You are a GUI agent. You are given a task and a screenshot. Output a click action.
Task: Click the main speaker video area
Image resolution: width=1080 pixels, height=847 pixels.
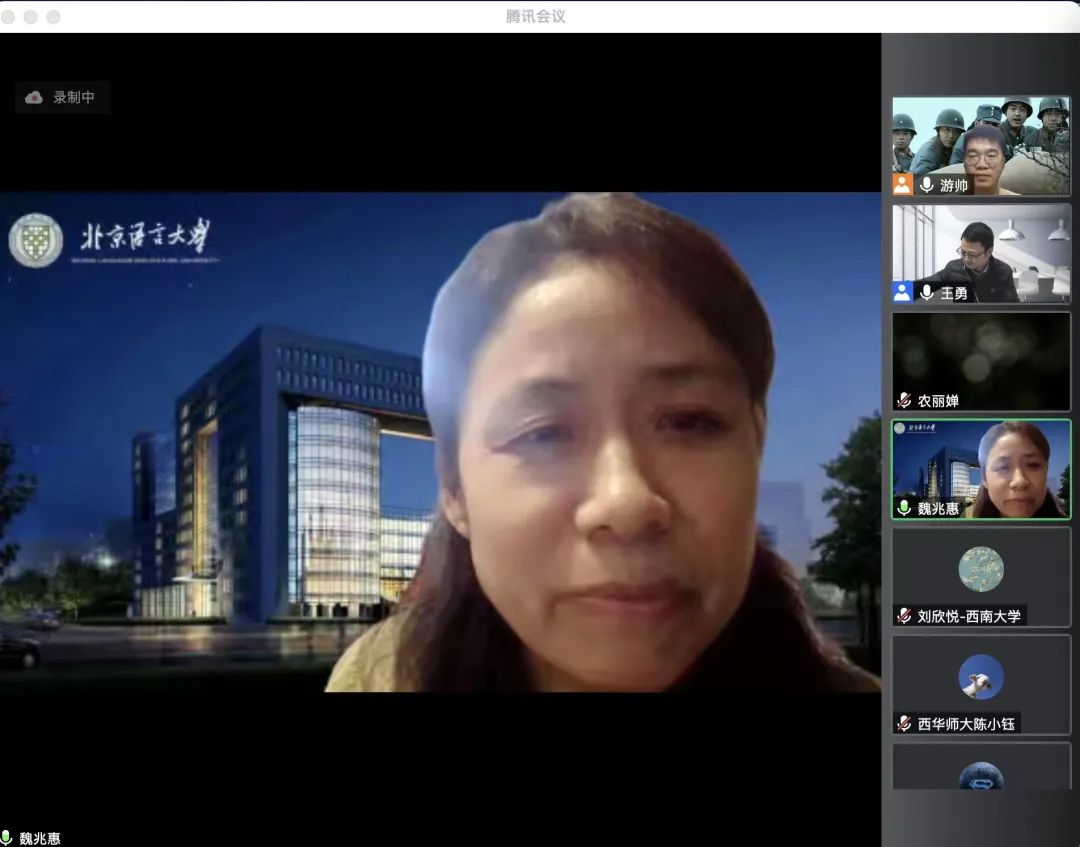point(440,440)
